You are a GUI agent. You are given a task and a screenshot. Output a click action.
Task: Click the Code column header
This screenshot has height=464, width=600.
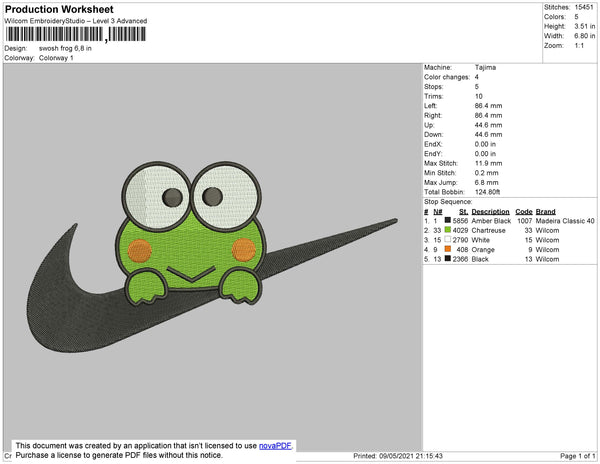(x=523, y=212)
